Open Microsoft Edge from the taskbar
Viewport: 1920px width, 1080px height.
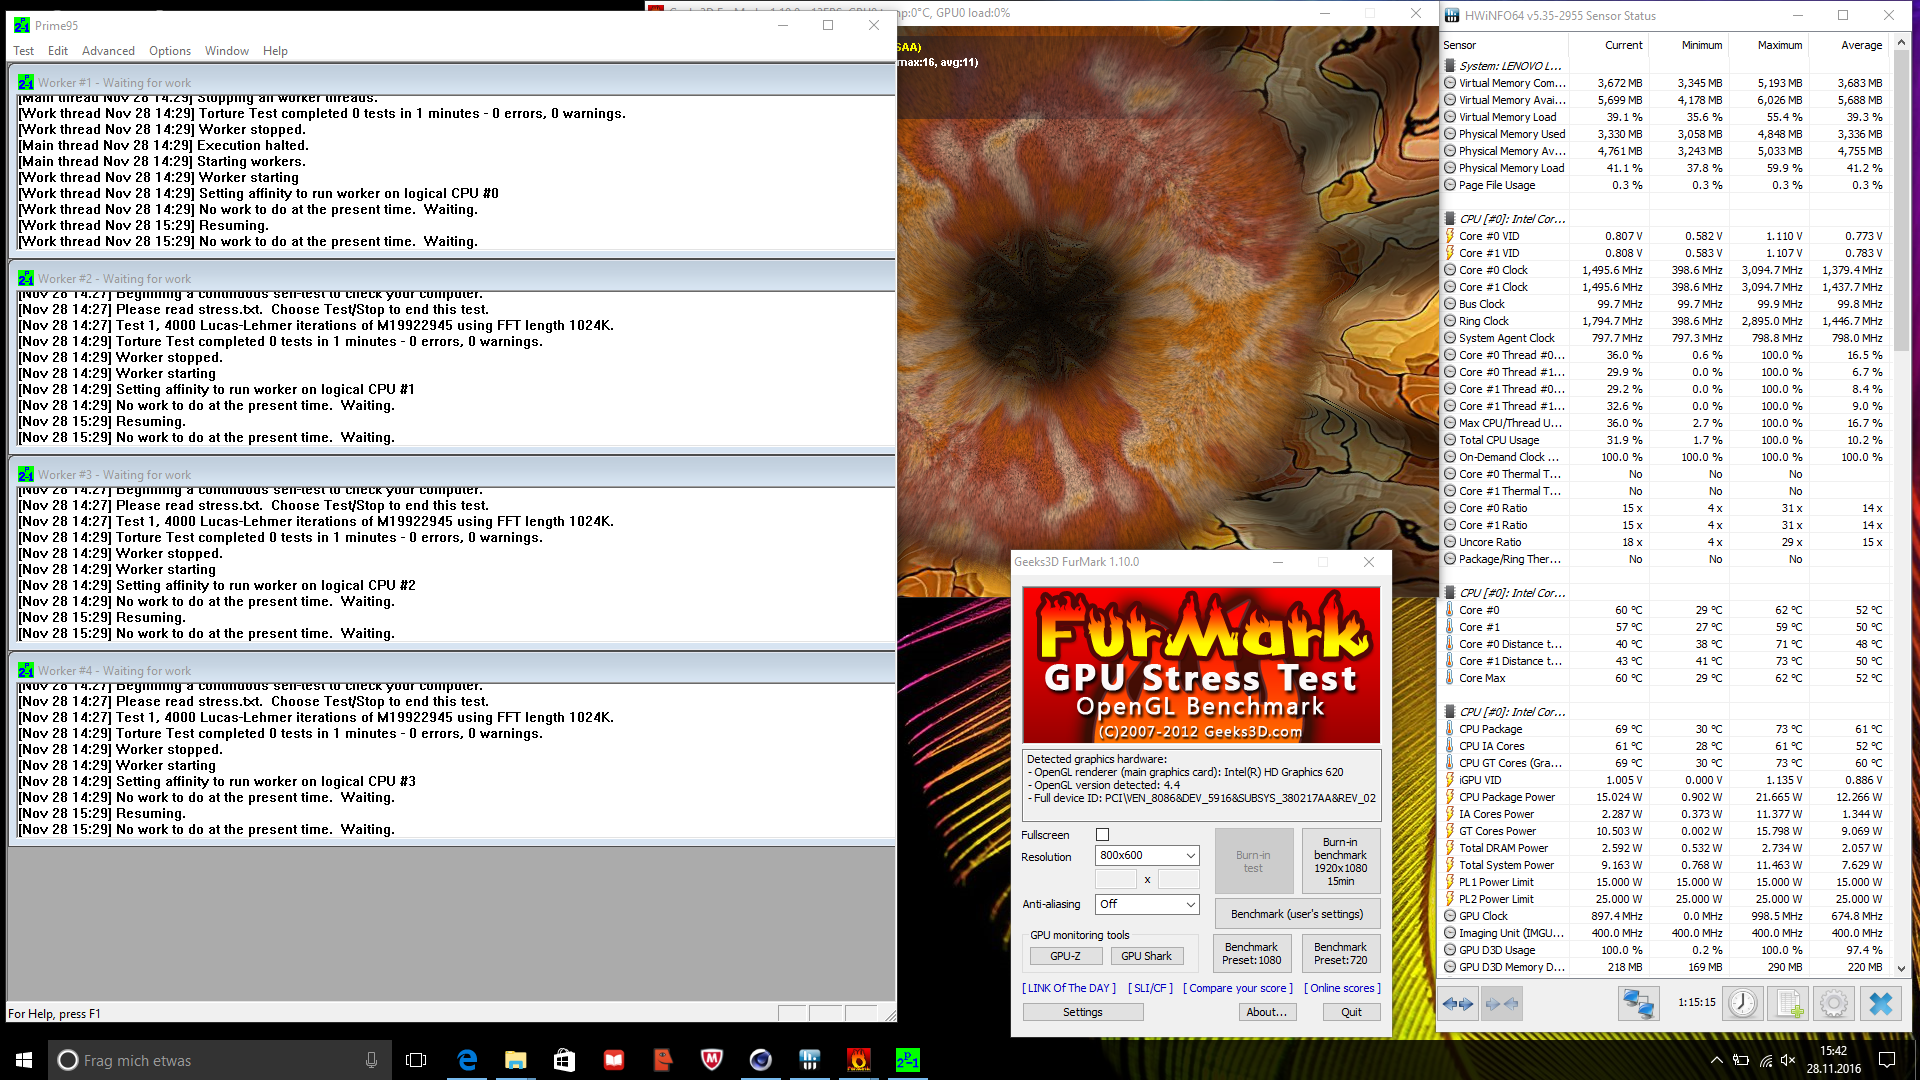[467, 1060]
